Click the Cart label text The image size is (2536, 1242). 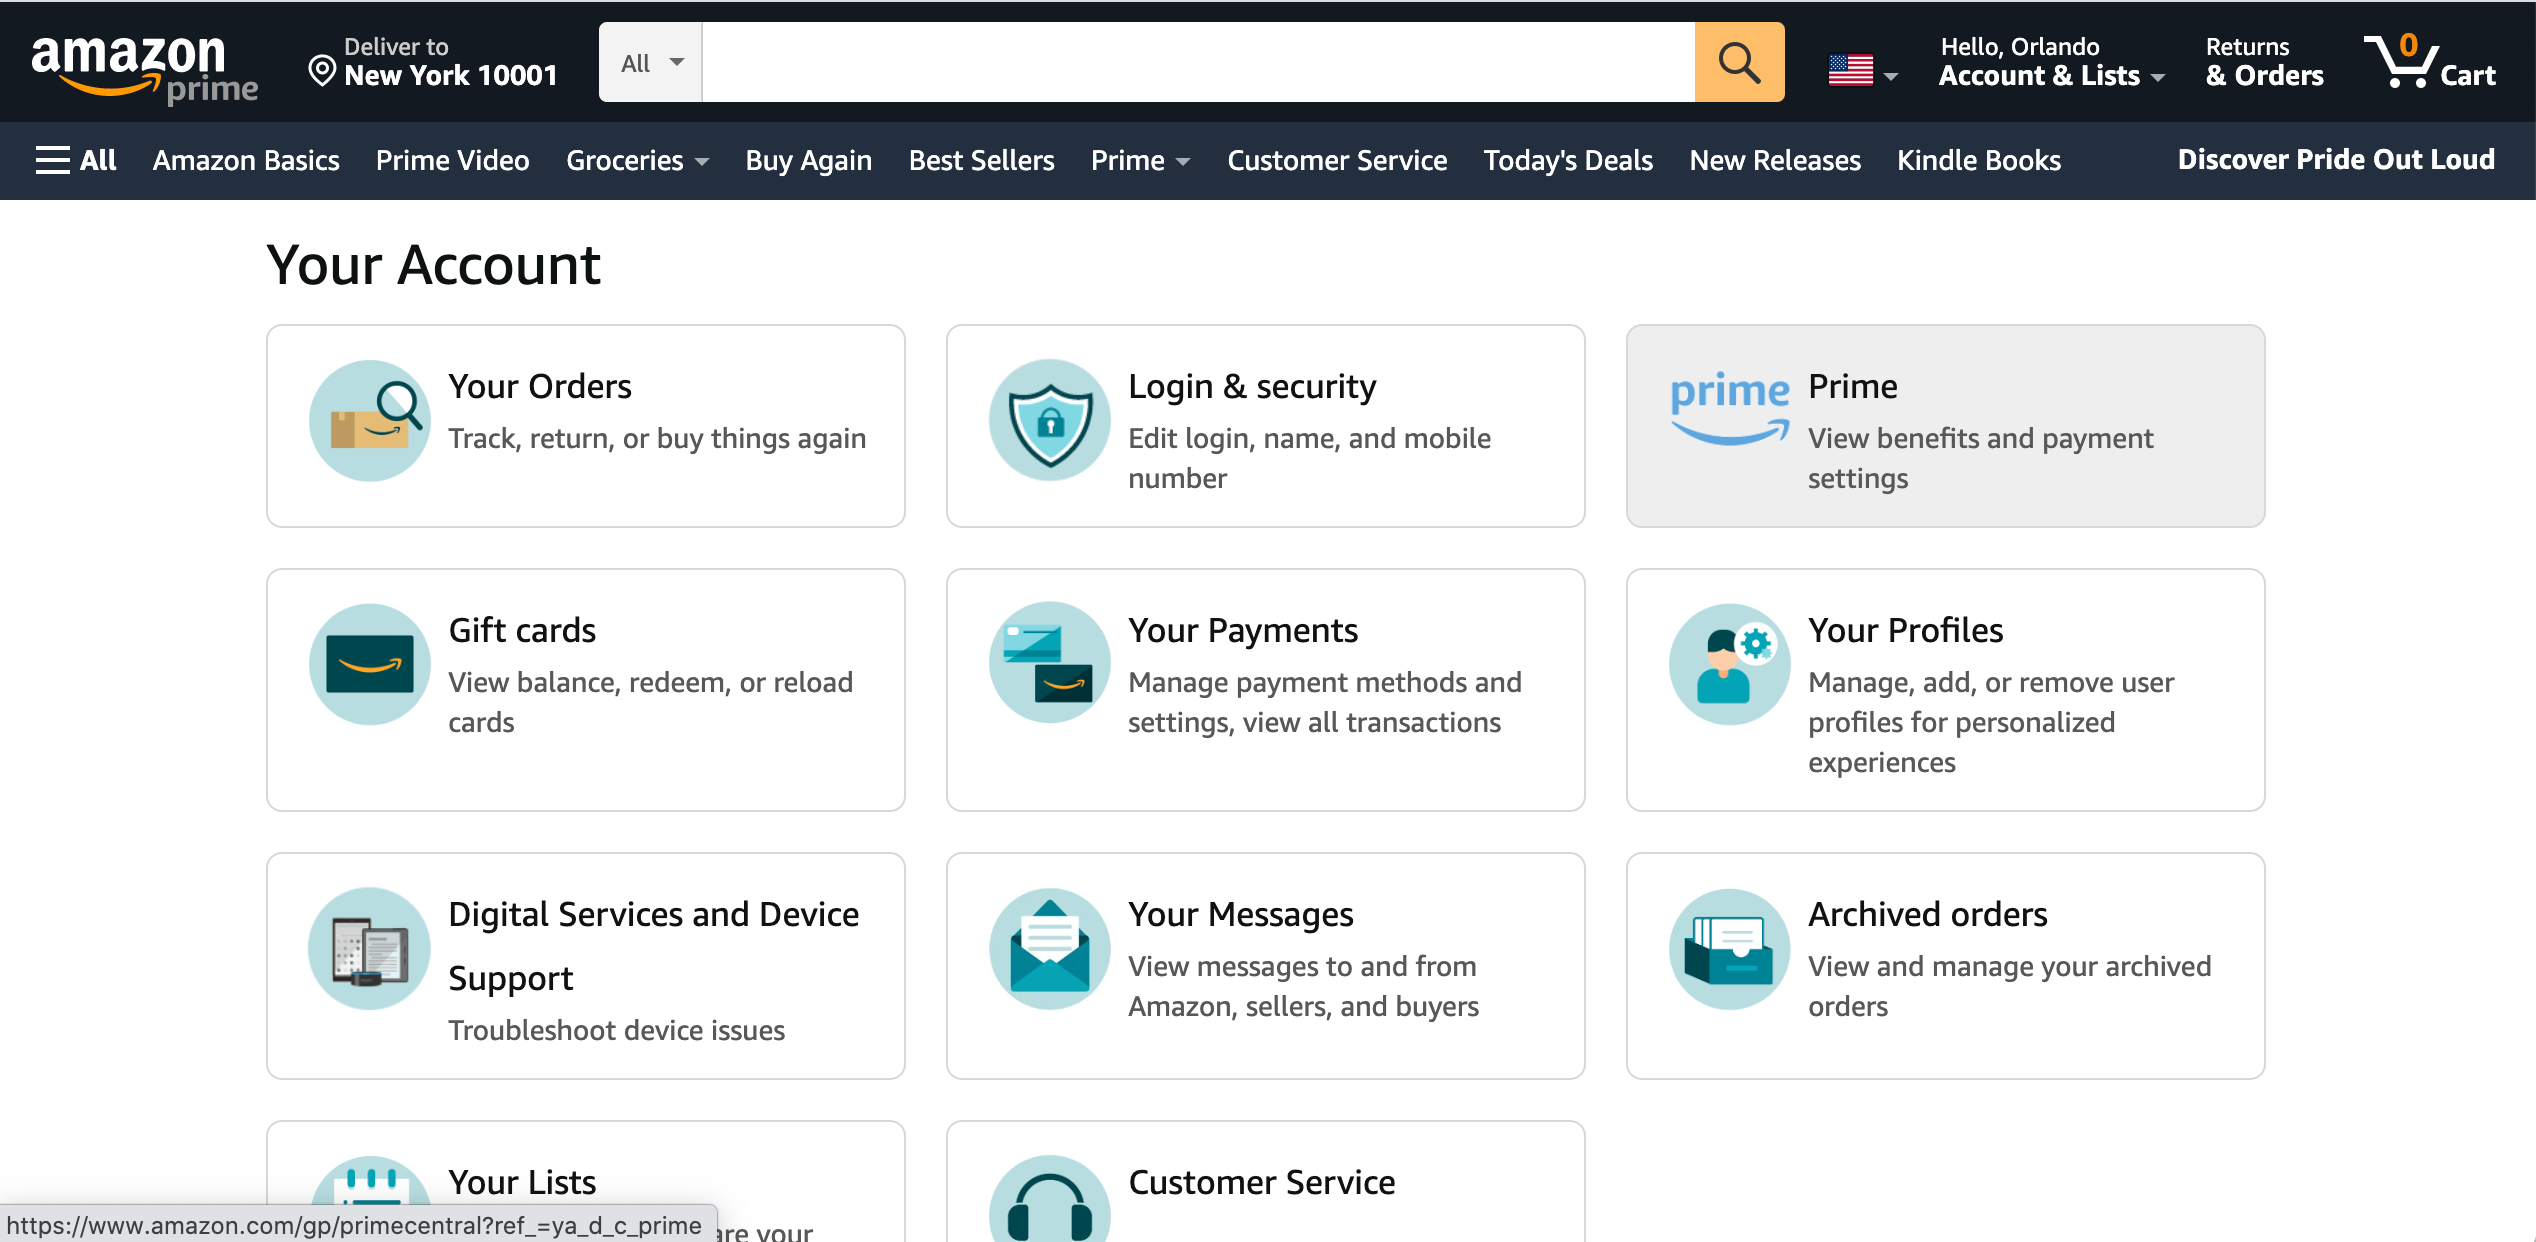(2468, 76)
